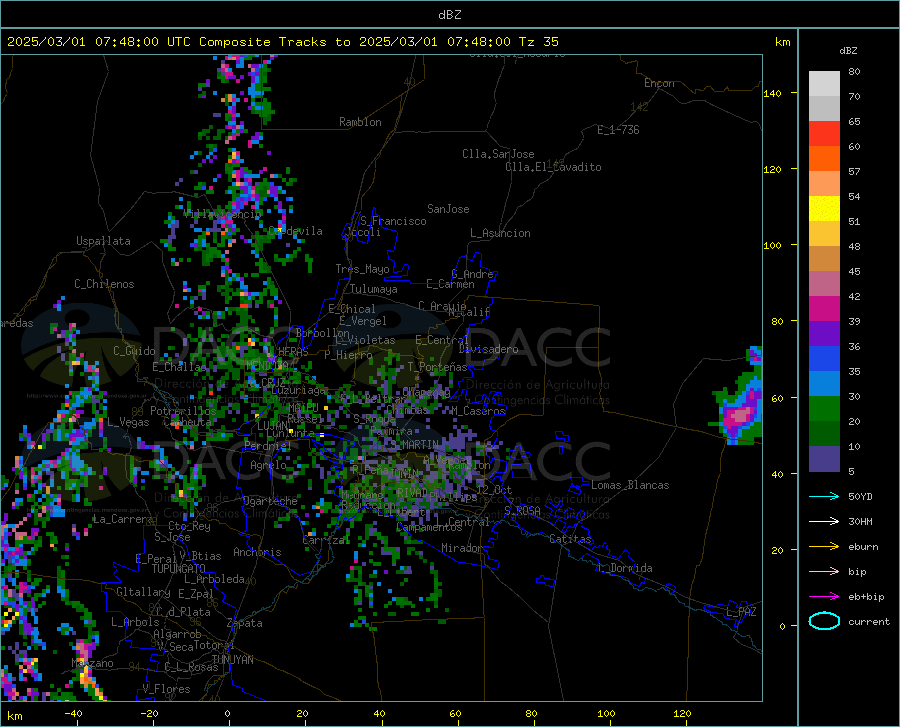Click the yellow eburn arrow legend icon
Screen dimensions: 900x727
tap(824, 546)
